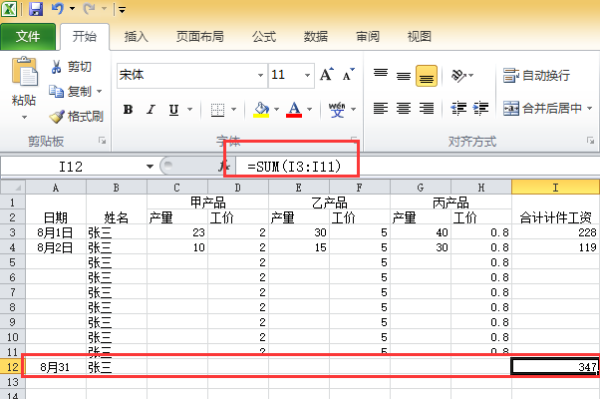Toggle Underline formatting

coord(174,110)
